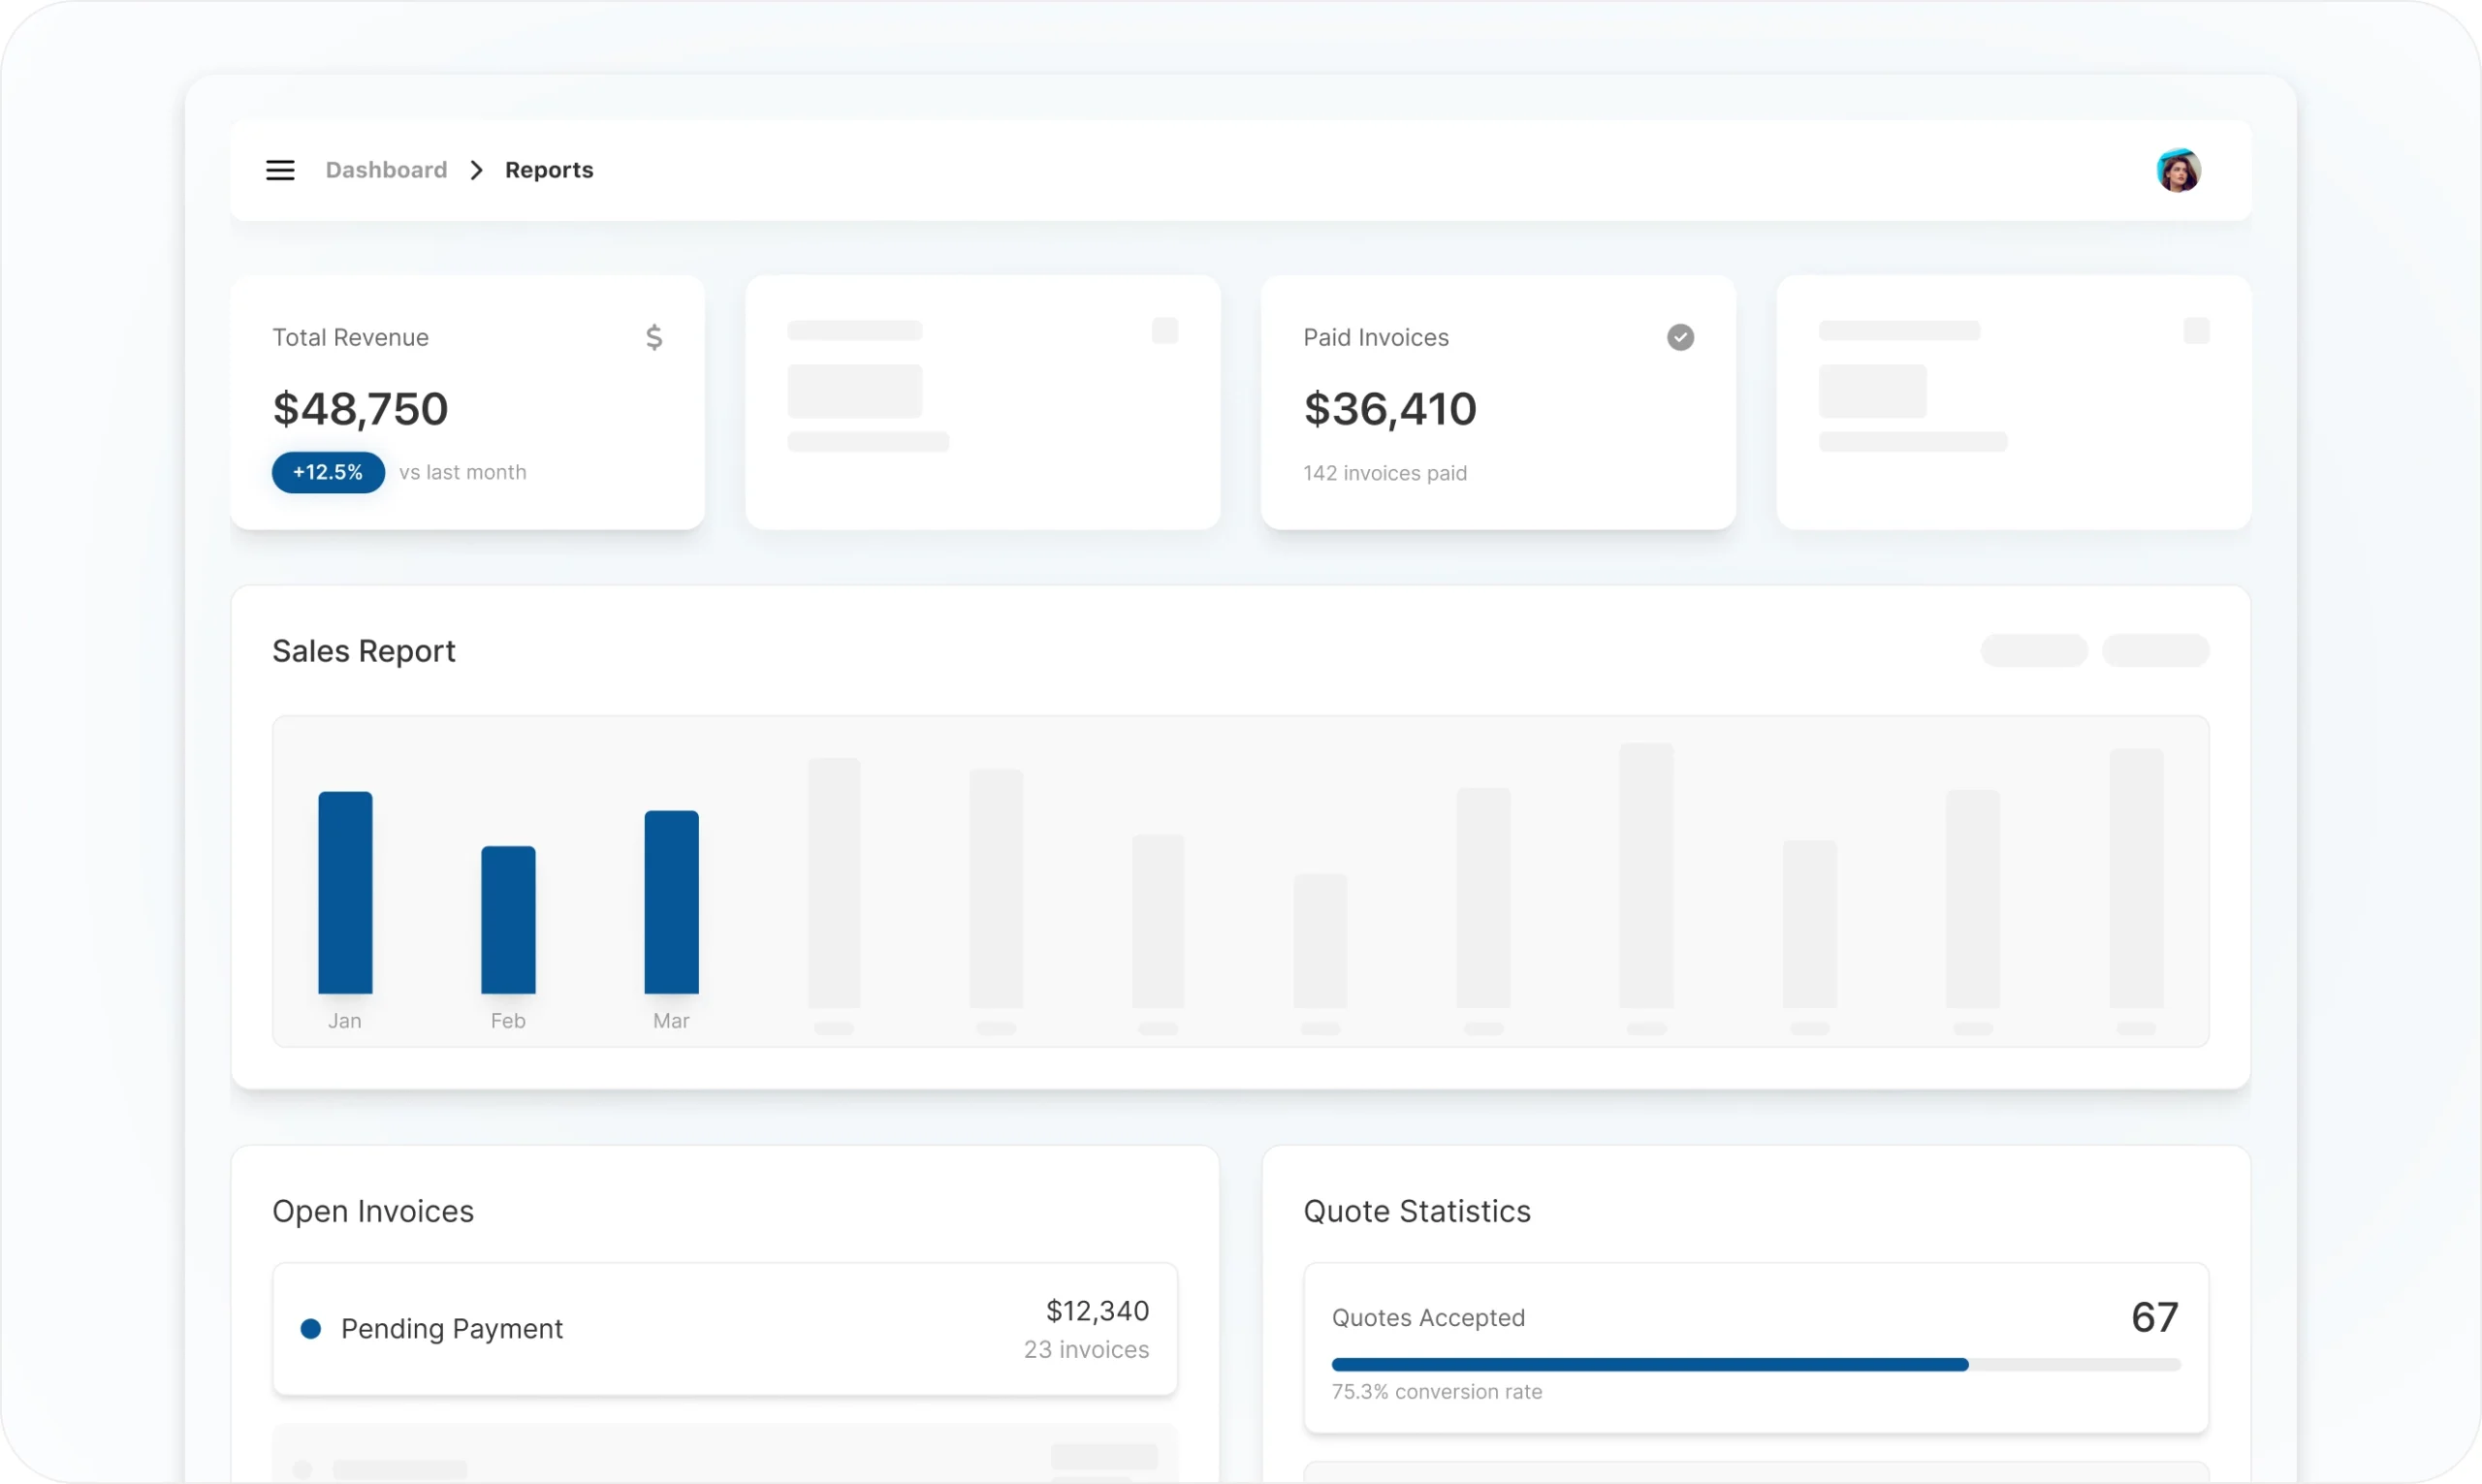Viewport: 2482px width, 1484px height.
Task: Open the Pending Payment invoice row
Action: pos(724,1328)
